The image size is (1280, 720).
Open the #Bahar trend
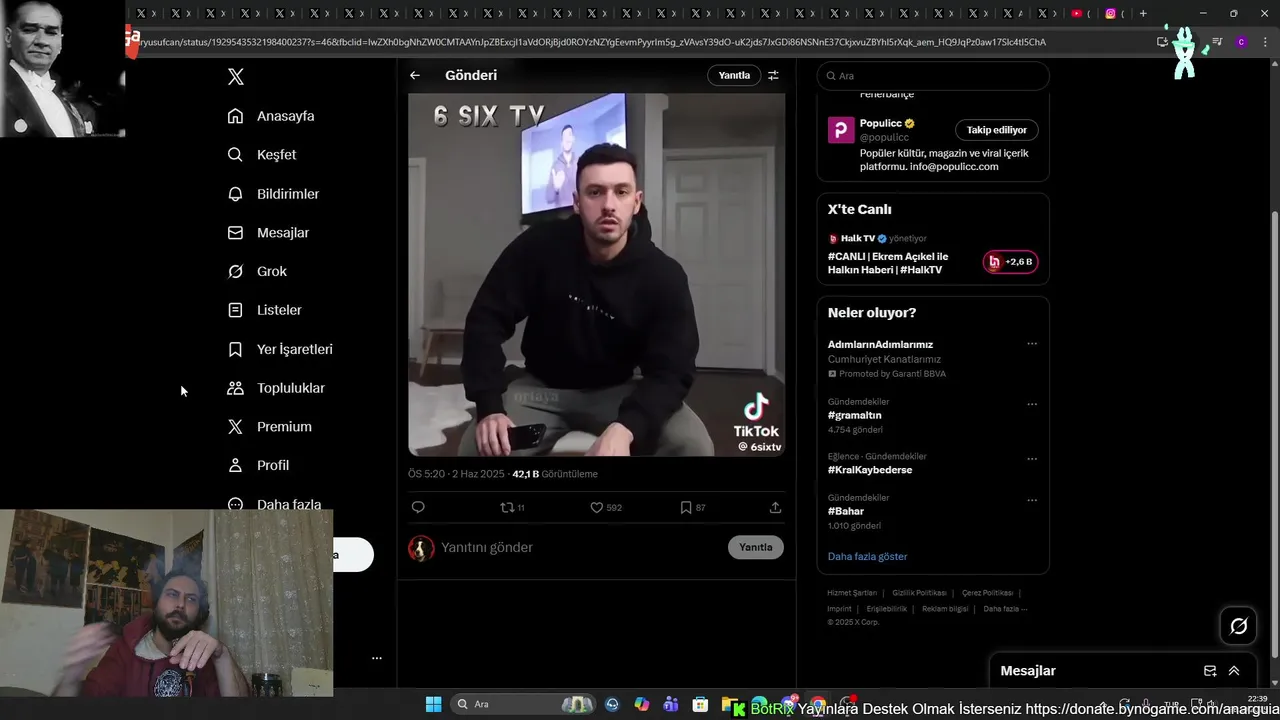click(846, 511)
